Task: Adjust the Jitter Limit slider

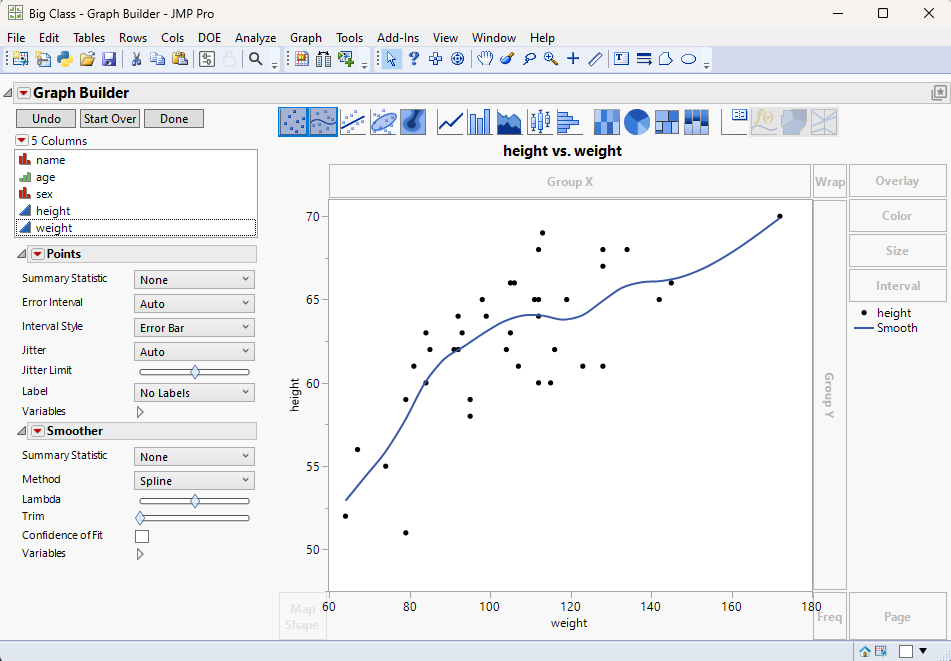Action: point(194,372)
